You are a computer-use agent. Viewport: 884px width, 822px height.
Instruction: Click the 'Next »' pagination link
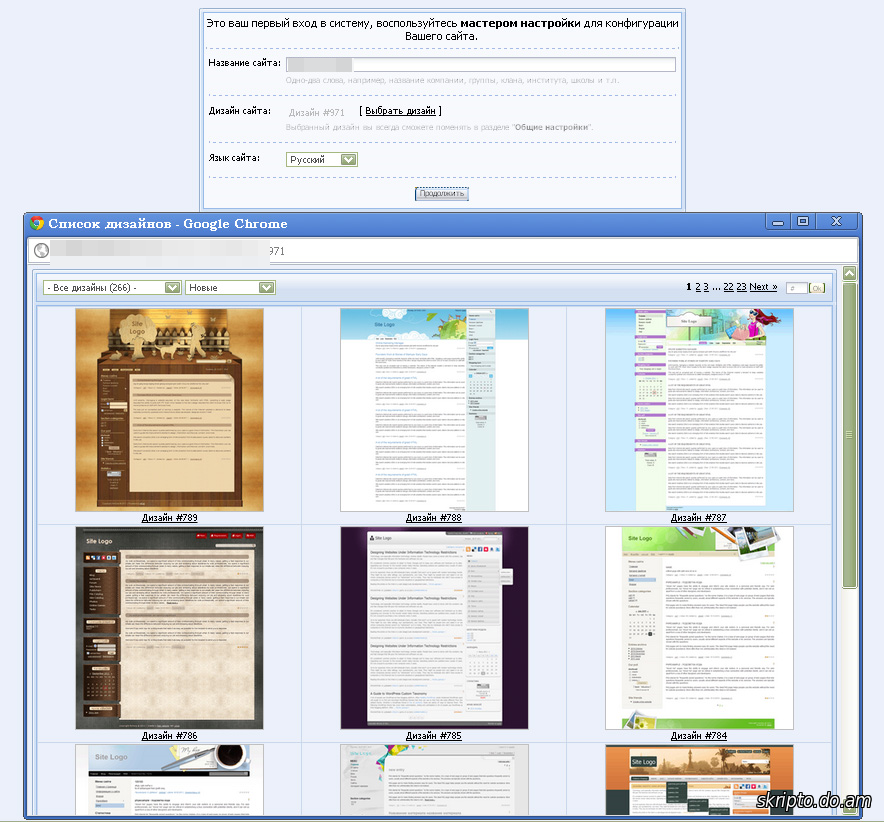[x=763, y=287]
